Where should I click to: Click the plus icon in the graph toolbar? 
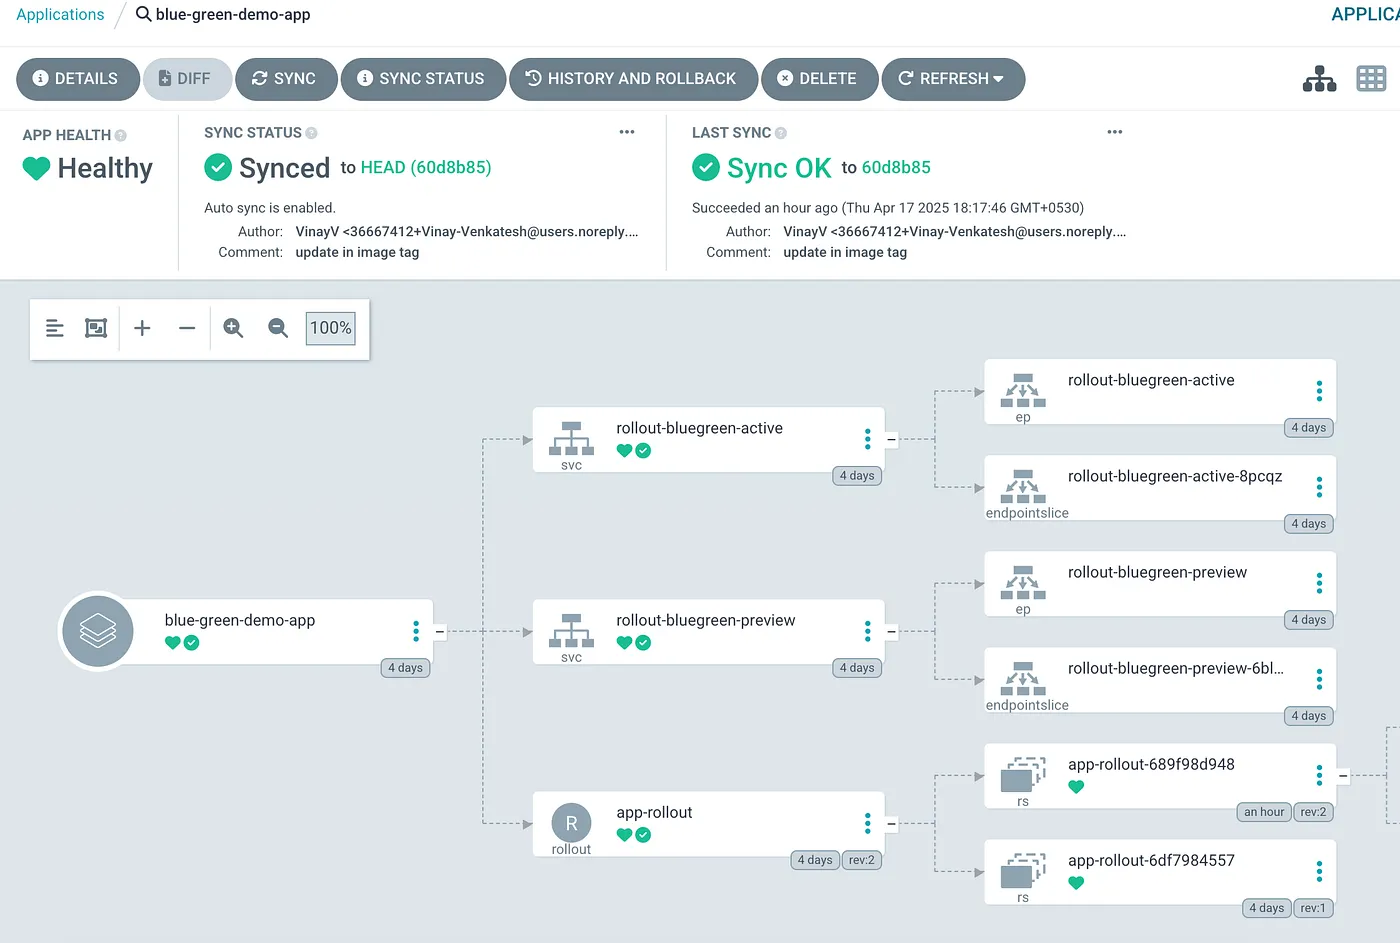pyautogui.click(x=142, y=328)
